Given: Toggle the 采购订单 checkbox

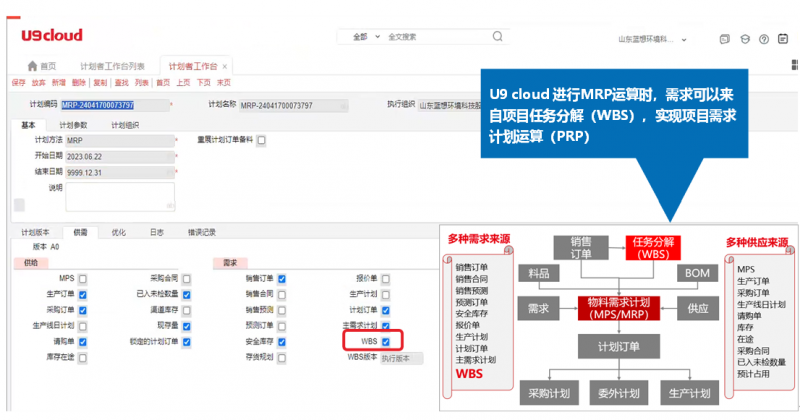Looking at the screenshot, I should 83,310.
